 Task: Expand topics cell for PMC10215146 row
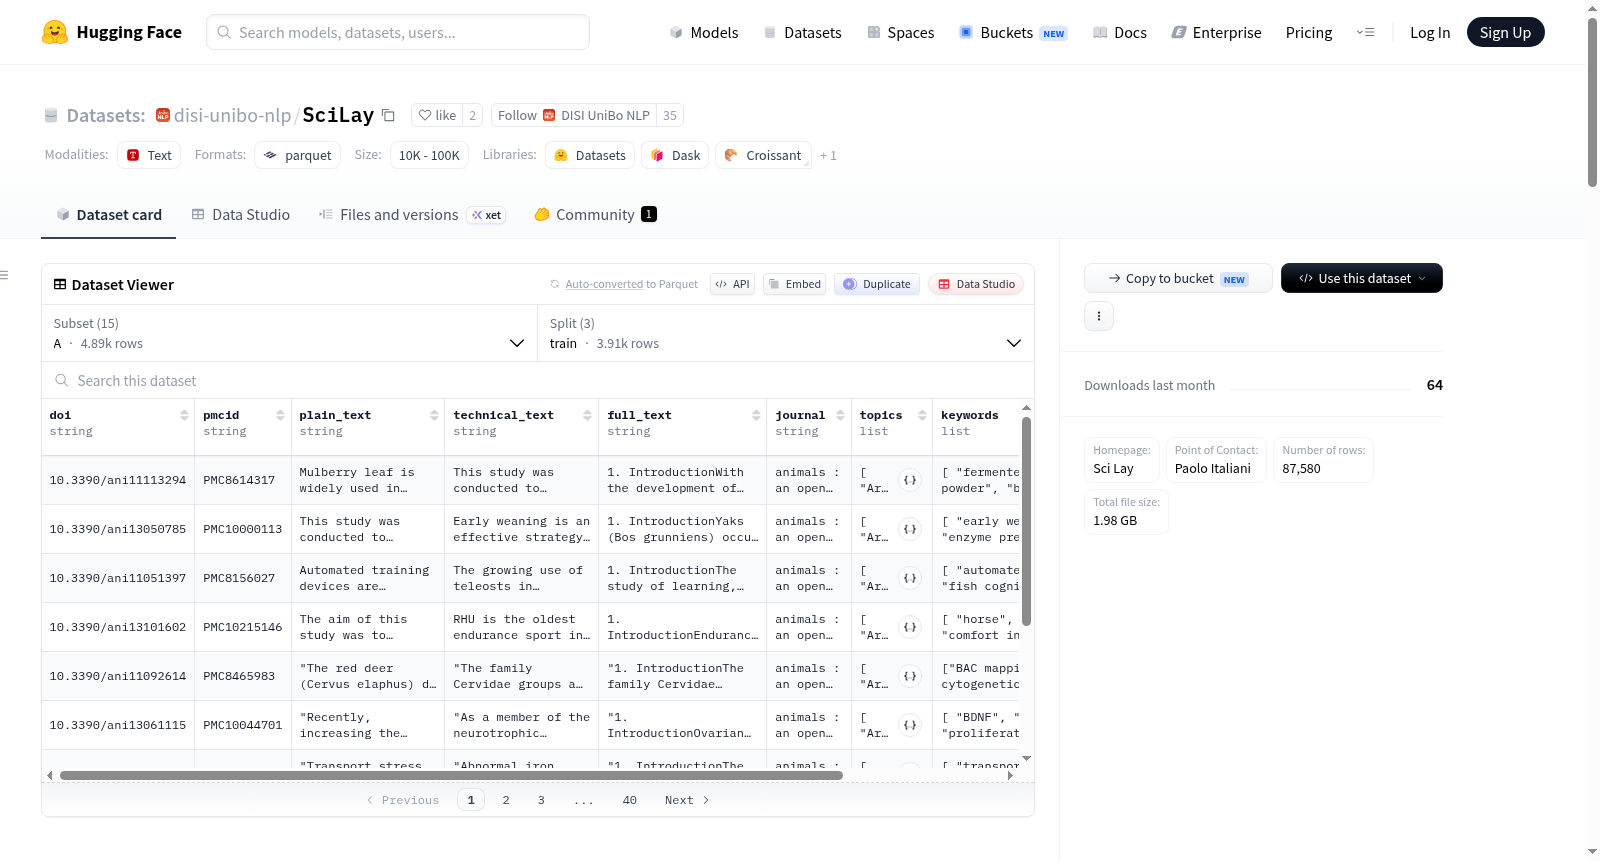[x=909, y=627]
